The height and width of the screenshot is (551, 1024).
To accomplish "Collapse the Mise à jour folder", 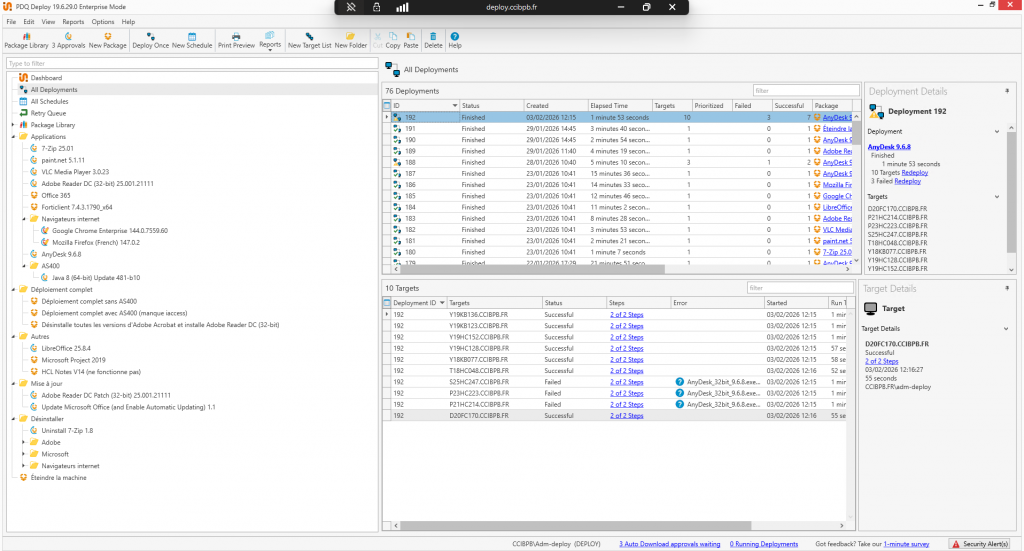I will (13, 383).
